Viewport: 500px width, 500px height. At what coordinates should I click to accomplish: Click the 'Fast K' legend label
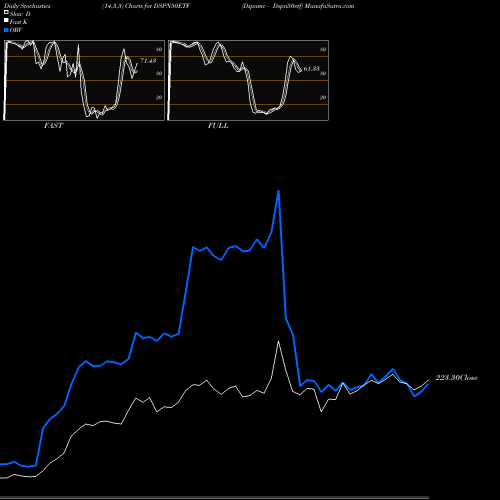click(19, 22)
